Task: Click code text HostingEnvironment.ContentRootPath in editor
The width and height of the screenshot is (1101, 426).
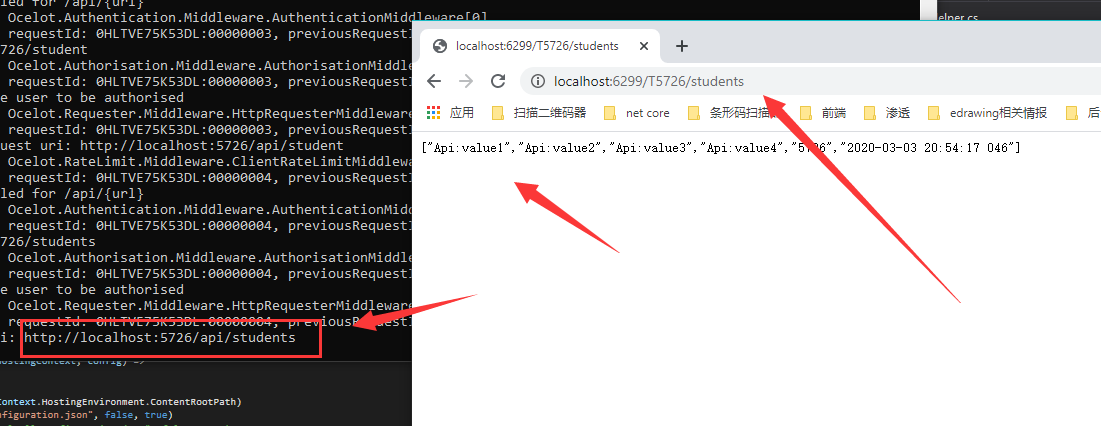Action: click(x=140, y=402)
